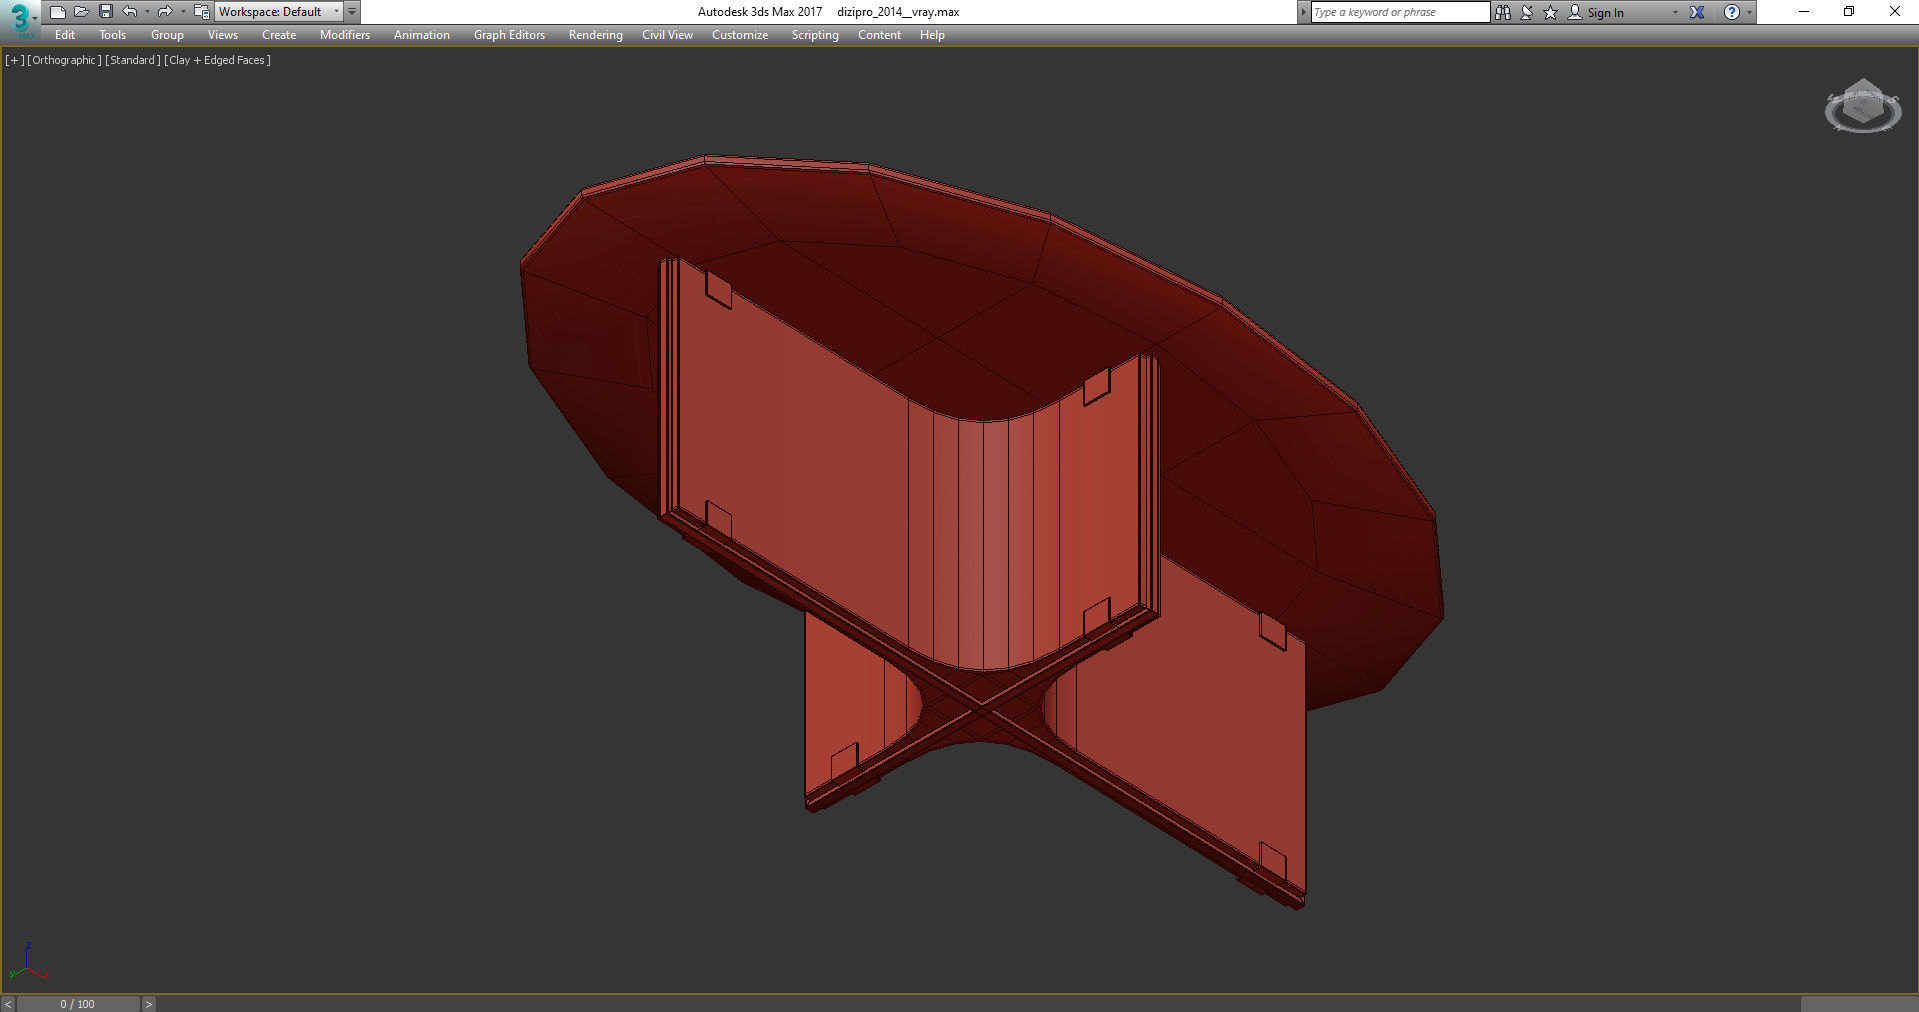
Task: Expand the Sign In dropdown arrow
Action: tap(1675, 12)
